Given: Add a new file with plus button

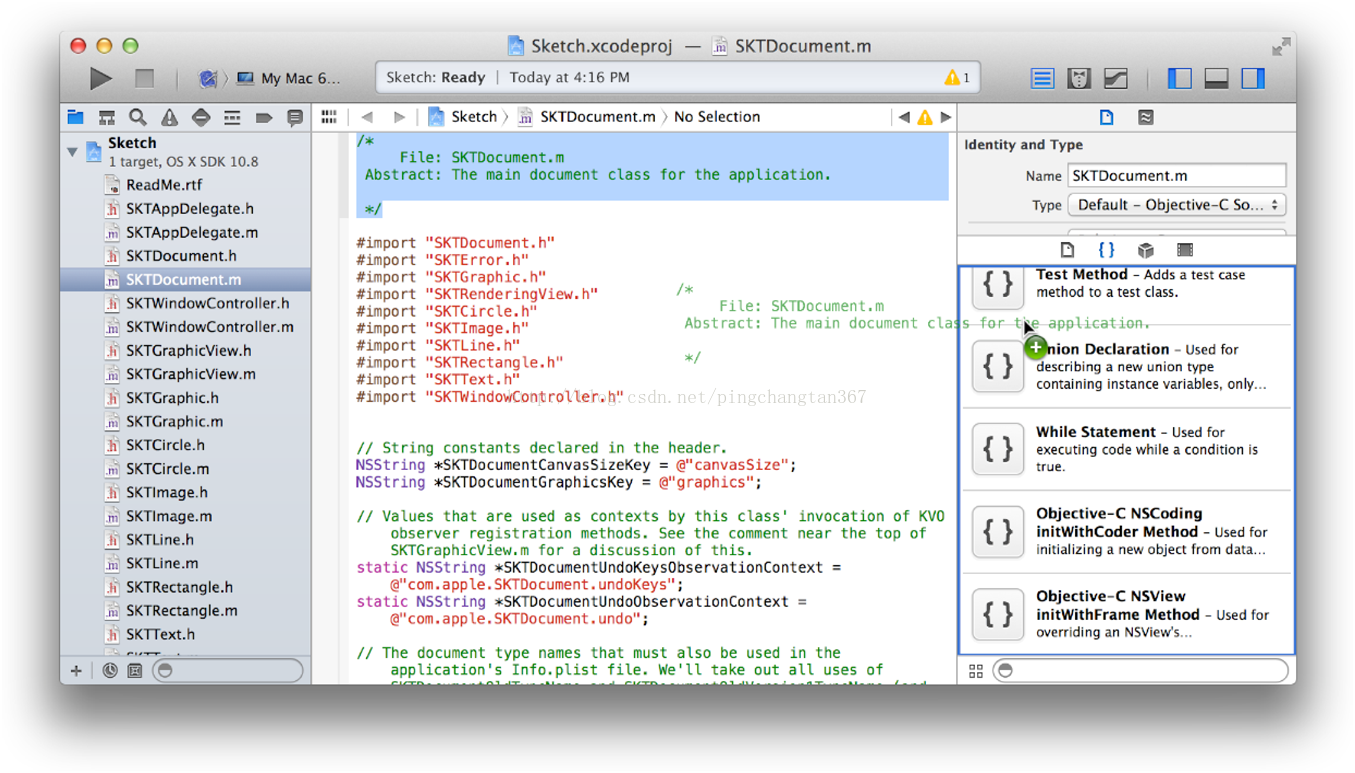Looking at the screenshot, I should (x=76, y=671).
